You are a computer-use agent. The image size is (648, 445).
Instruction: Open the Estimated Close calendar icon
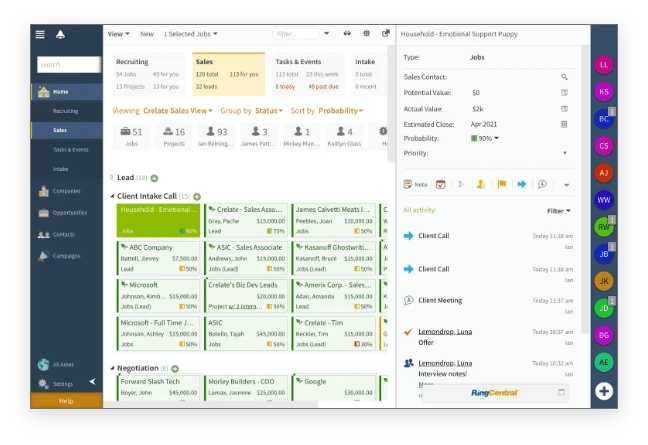point(564,124)
